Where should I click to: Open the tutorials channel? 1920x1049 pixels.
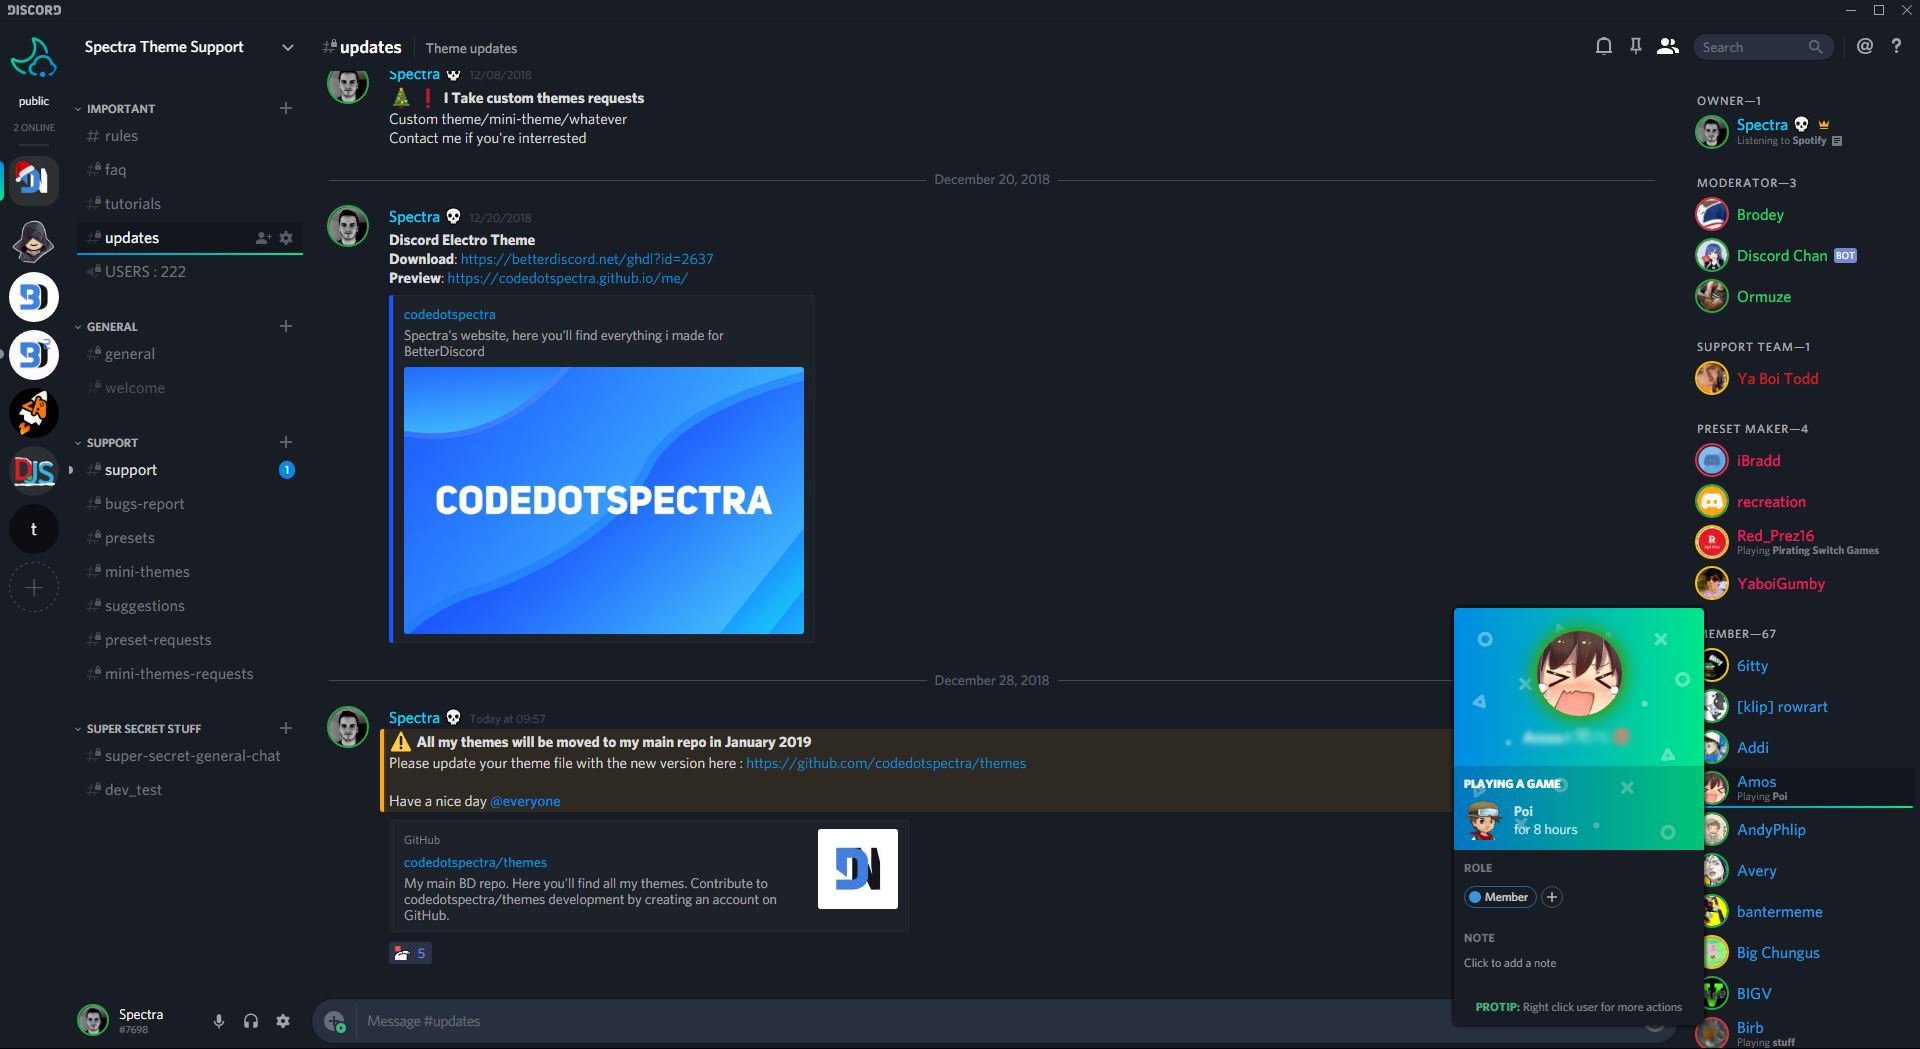(x=190, y=204)
